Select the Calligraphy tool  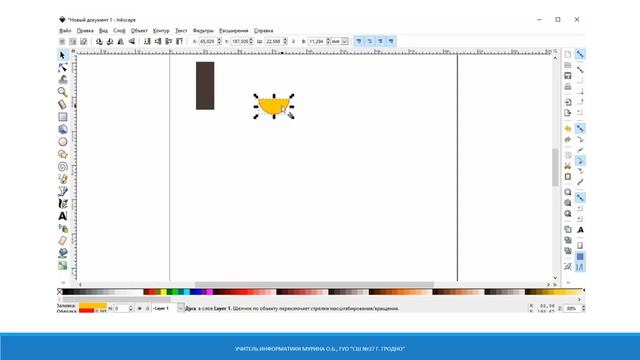(x=62, y=203)
